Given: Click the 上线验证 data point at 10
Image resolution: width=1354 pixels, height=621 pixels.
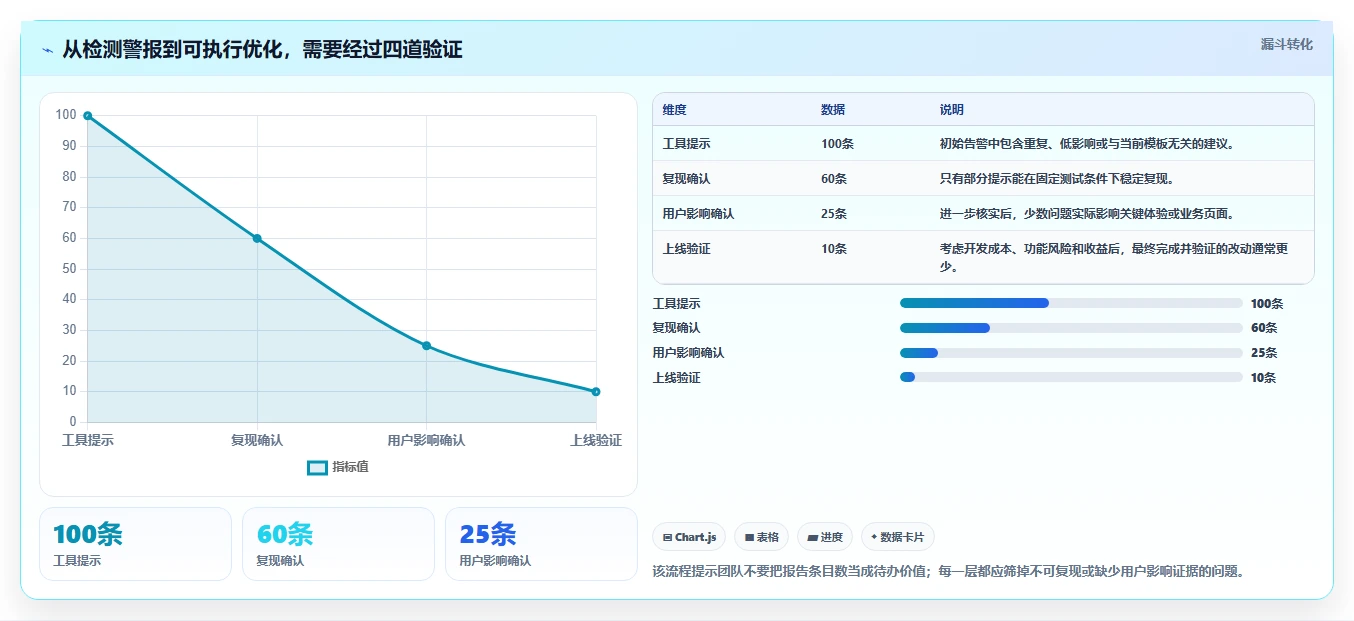Looking at the screenshot, I should [x=596, y=392].
